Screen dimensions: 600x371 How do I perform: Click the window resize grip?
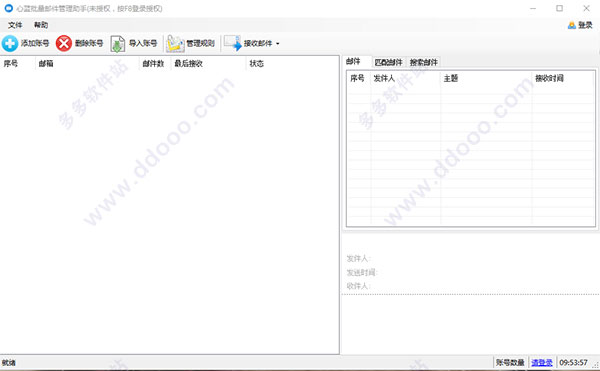(596, 364)
